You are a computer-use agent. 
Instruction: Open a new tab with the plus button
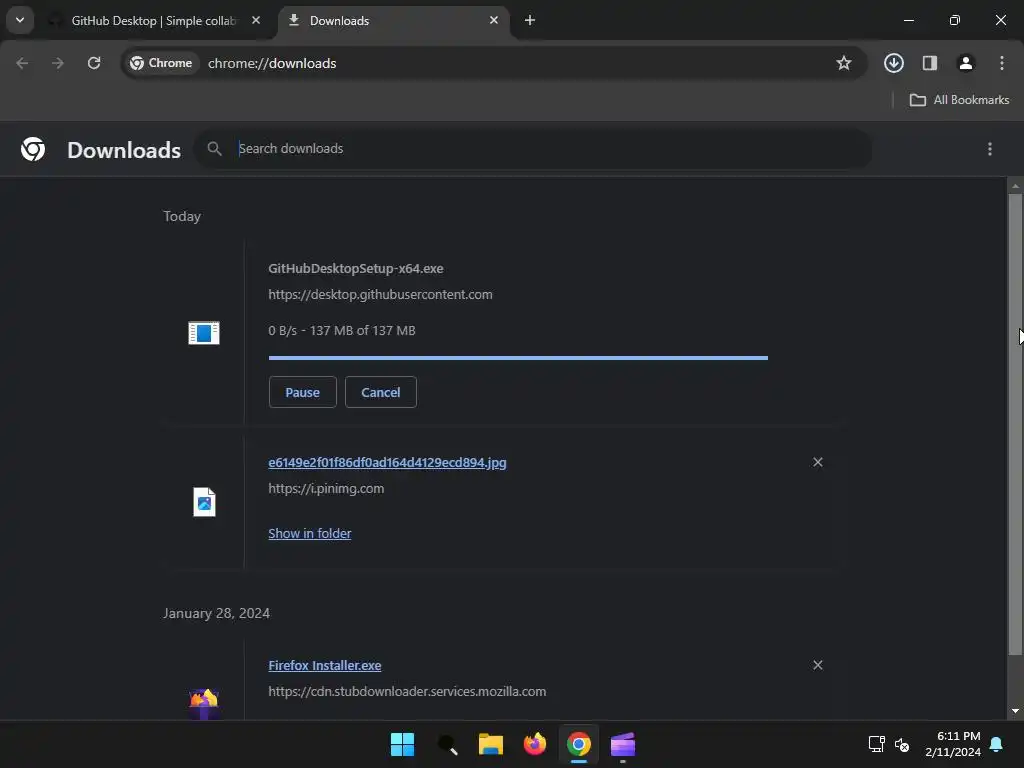pos(530,20)
